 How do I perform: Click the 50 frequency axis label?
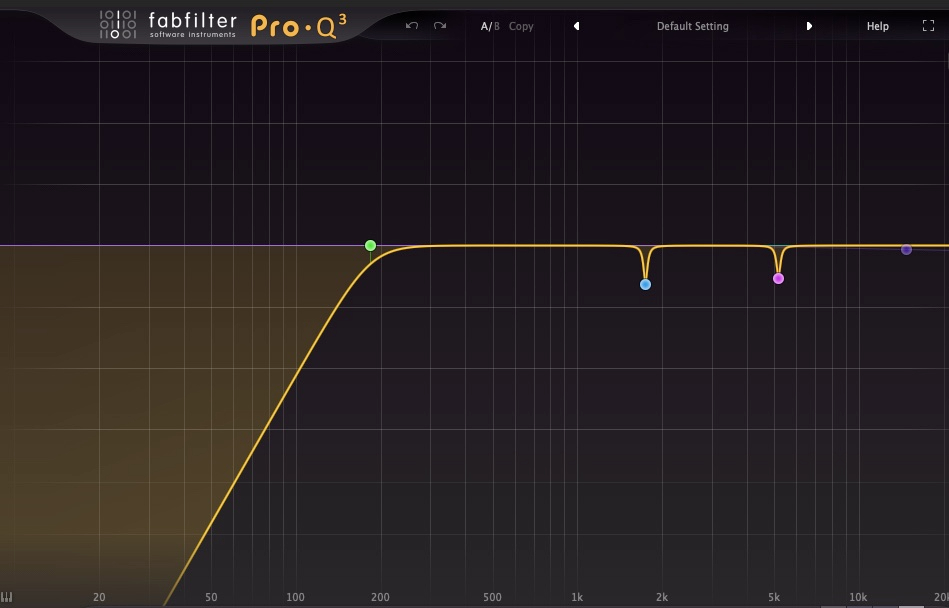(211, 597)
